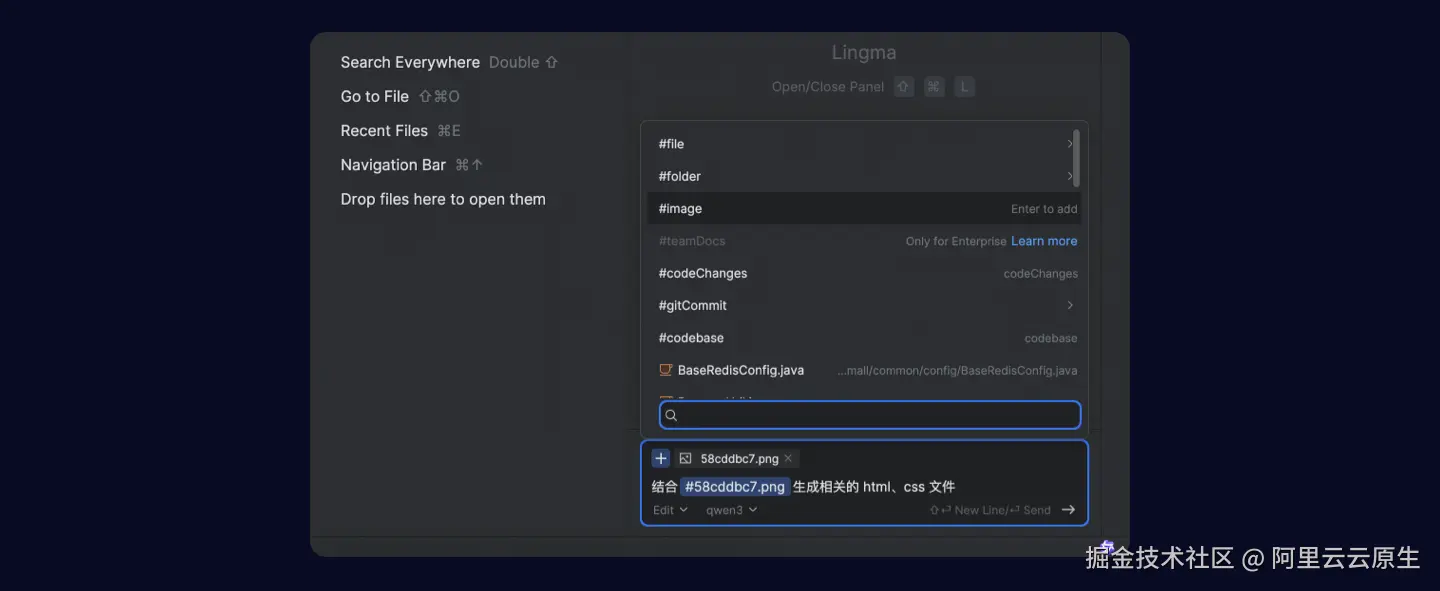Screen dimensions: 1440x591
Task: Select the #file context option
Action: [x=862, y=144]
